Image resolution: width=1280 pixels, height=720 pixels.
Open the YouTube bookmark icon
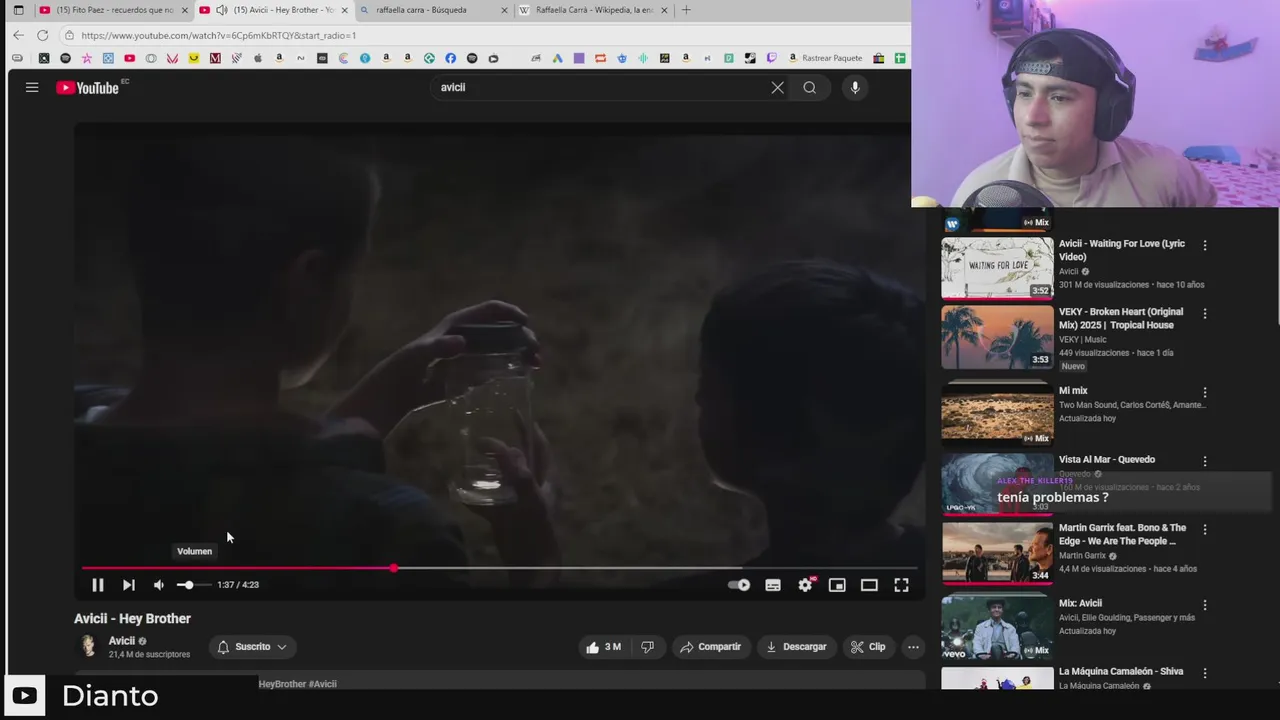click(x=129, y=58)
